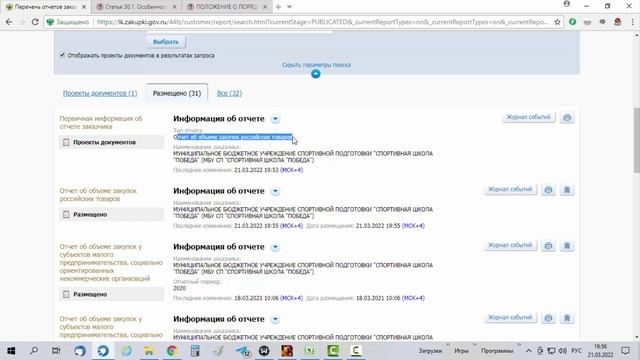Activate 'Перечень отчетов' browser tab
The height and width of the screenshot is (360, 640).
46,7
